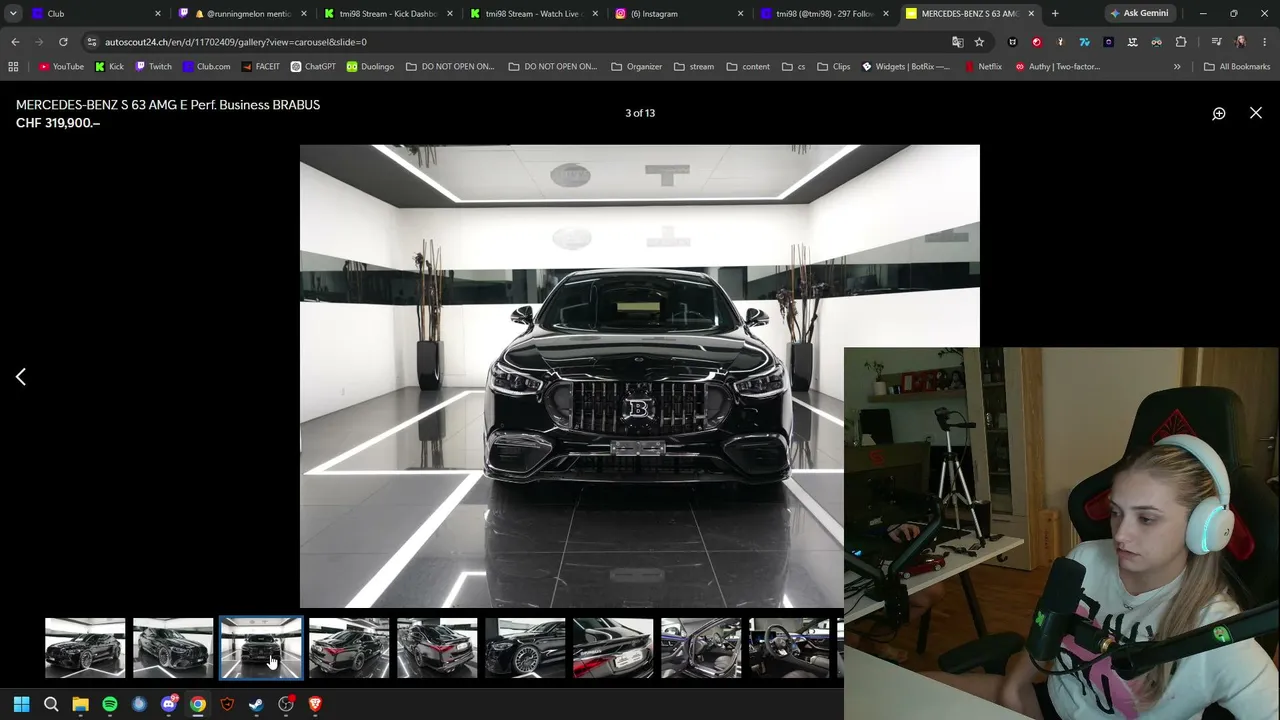Viewport: 1280px width, 720px height.
Task: Open Discord from the taskbar
Action: [168, 704]
